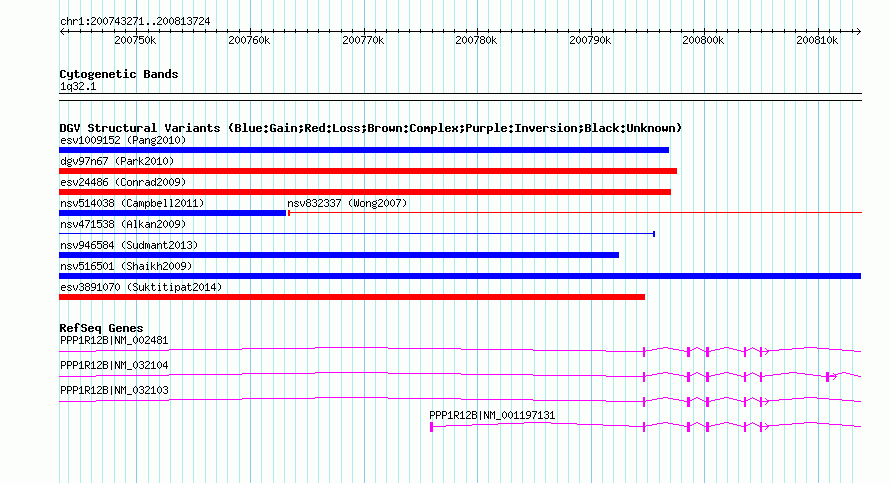The width and height of the screenshot is (890, 483).
Task: Click the last exon of NM_032104 near 200810k
Action: pos(828,377)
